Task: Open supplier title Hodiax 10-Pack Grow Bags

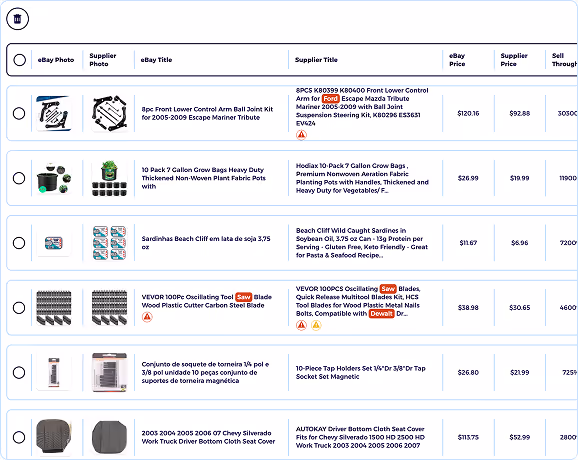Action: tap(362, 178)
